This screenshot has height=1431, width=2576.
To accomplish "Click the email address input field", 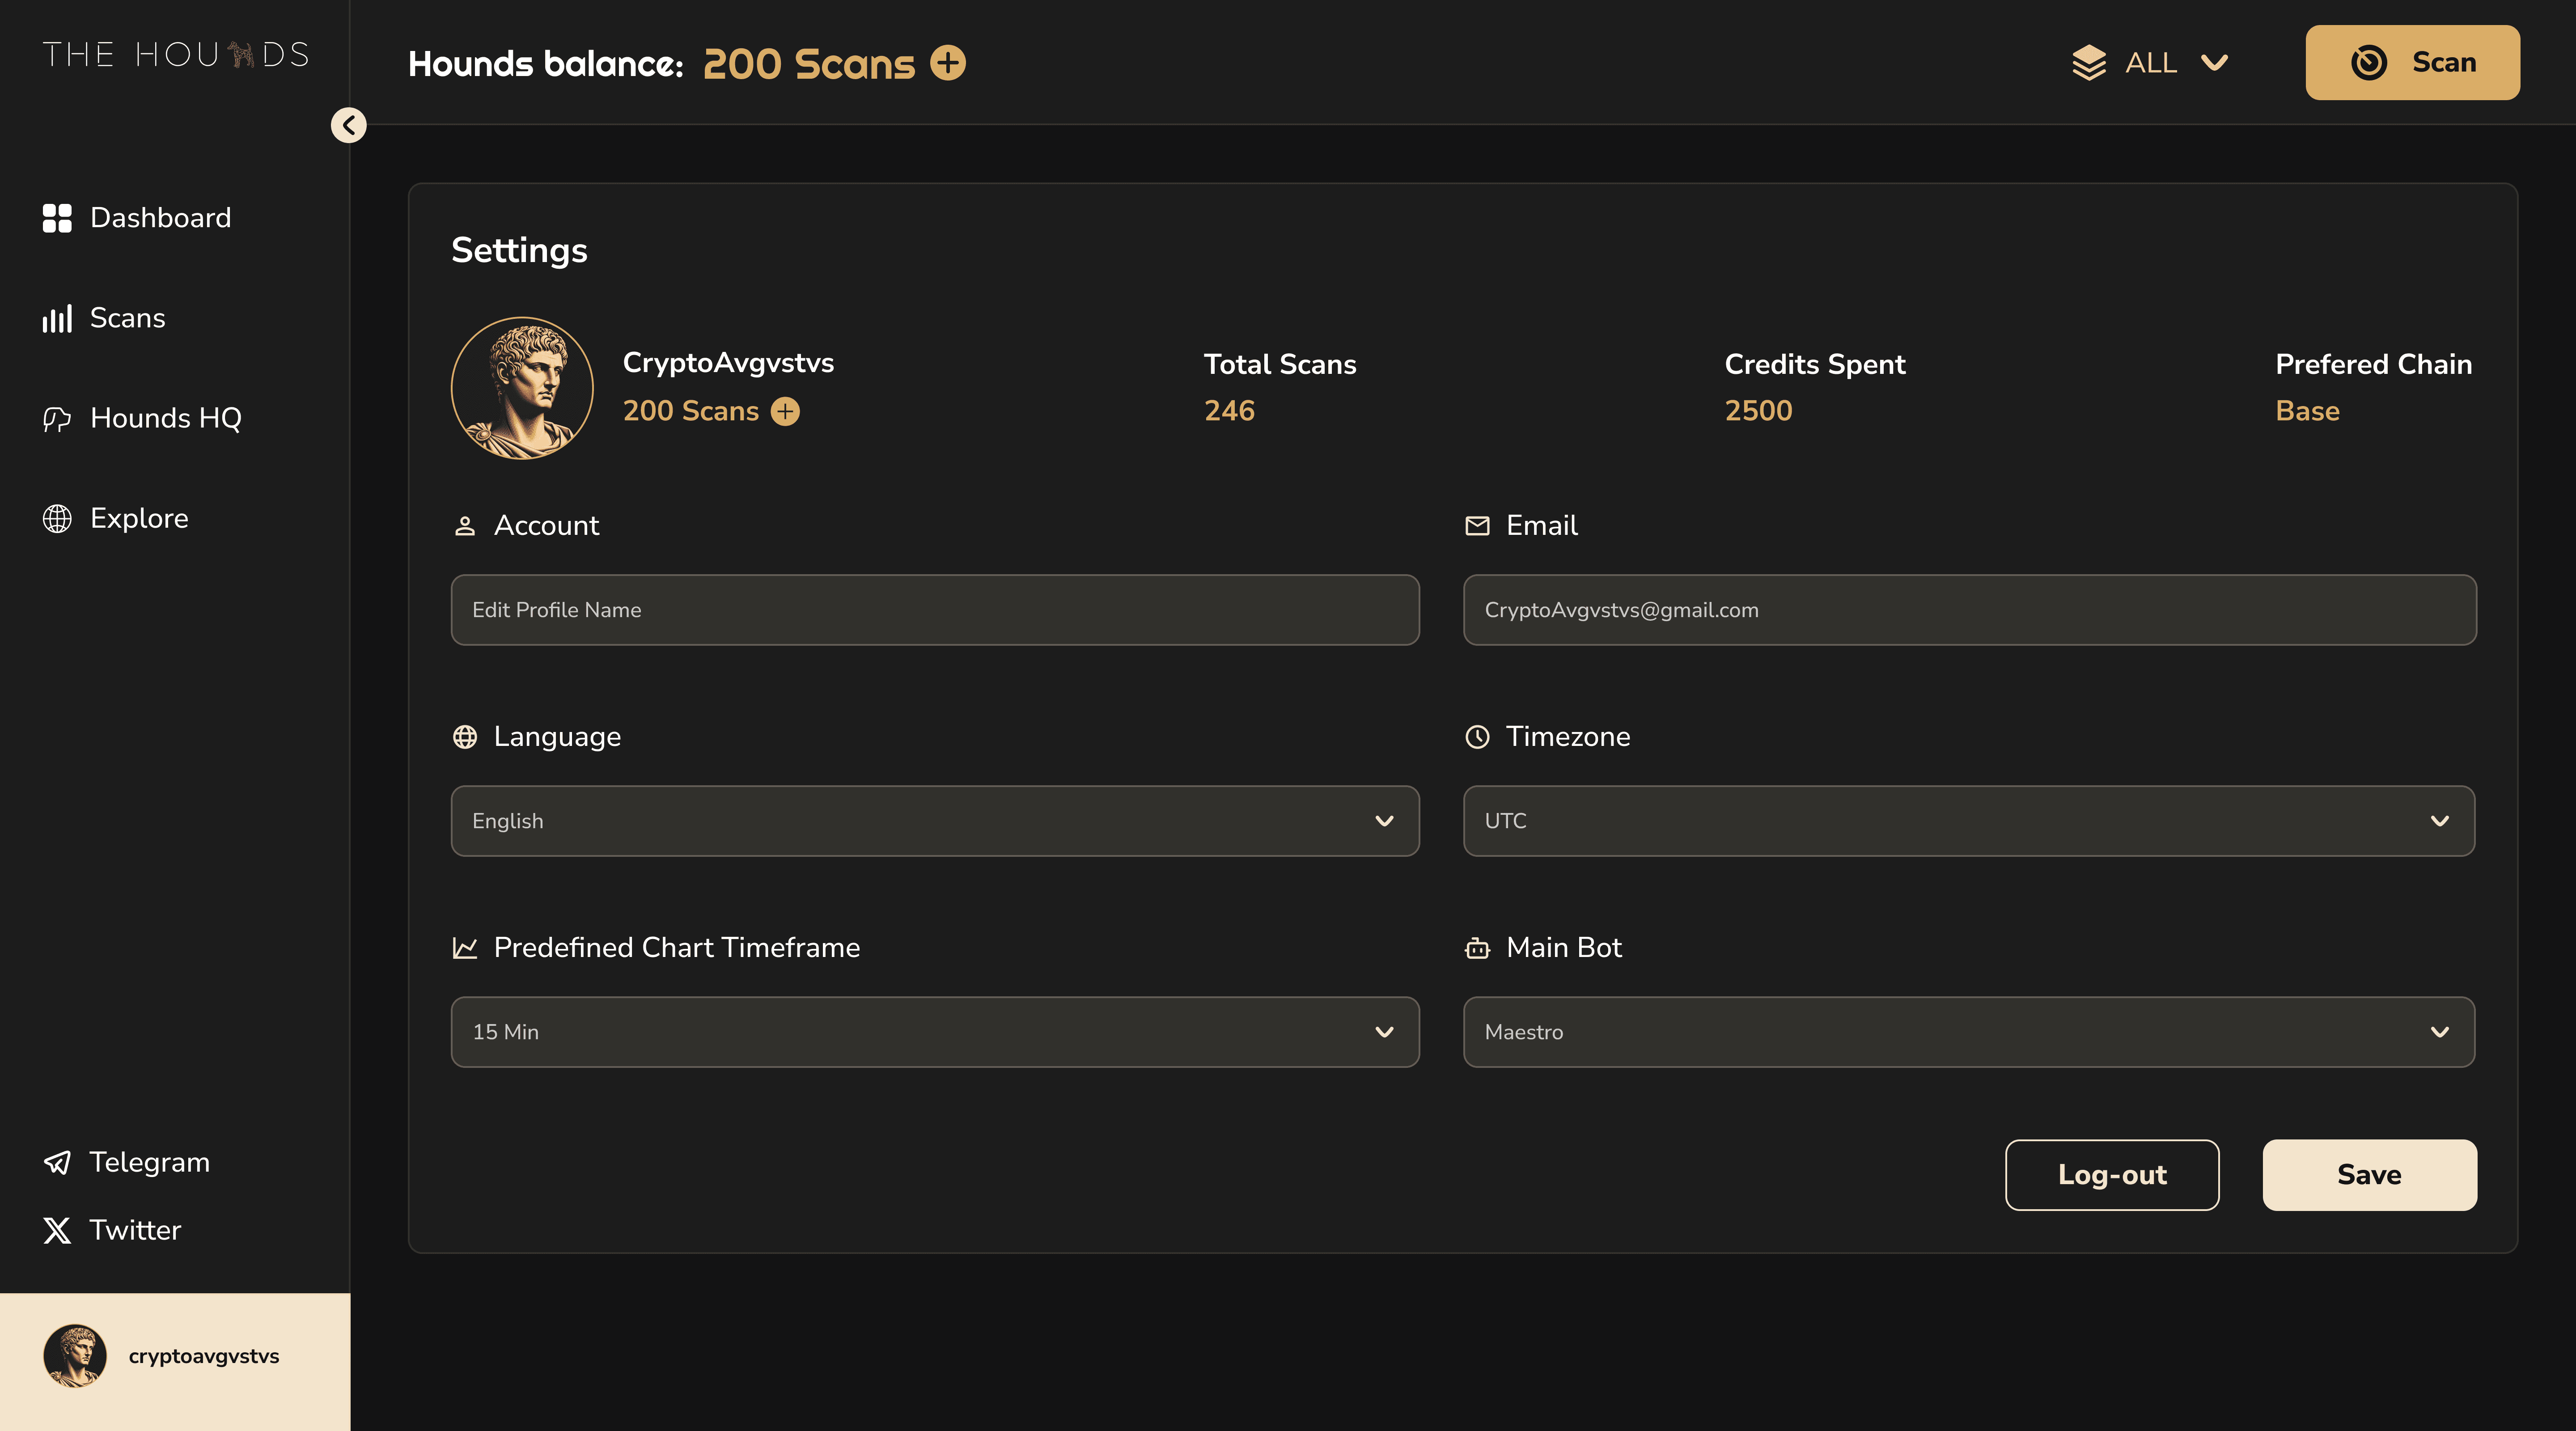I will [1969, 610].
